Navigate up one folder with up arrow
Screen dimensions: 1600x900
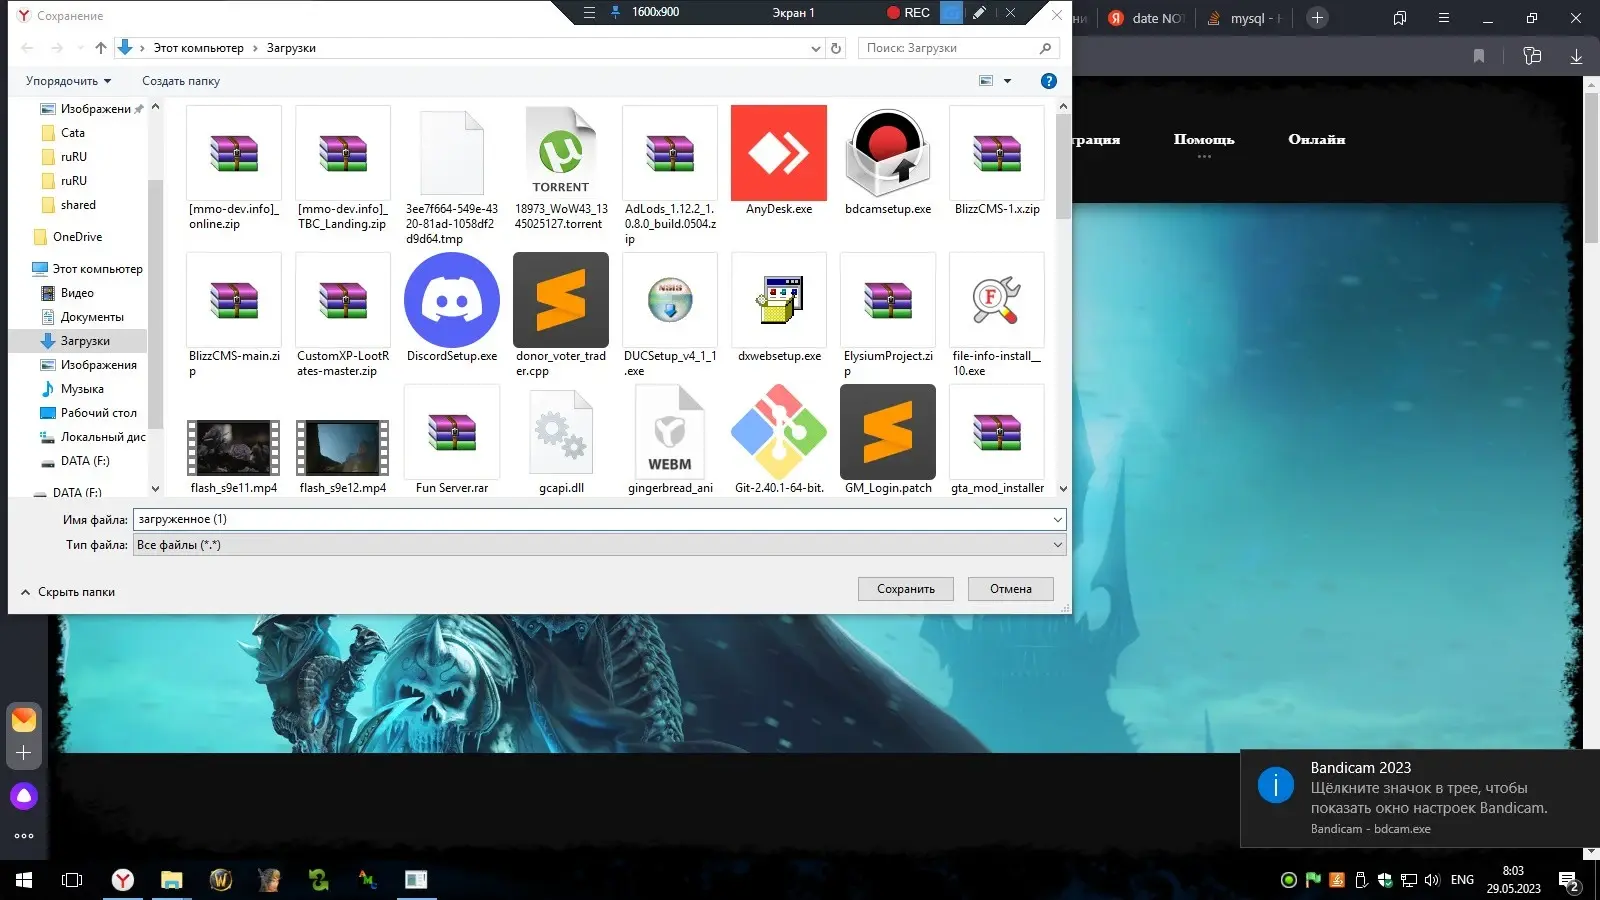[101, 48]
